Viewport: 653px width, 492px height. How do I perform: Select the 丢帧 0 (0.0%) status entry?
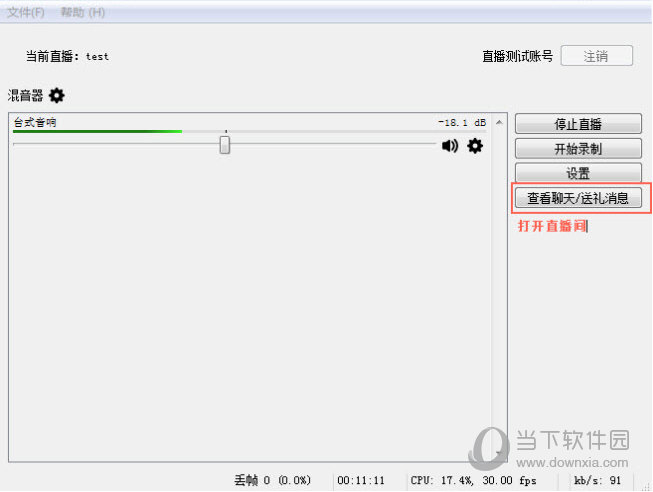[272, 480]
